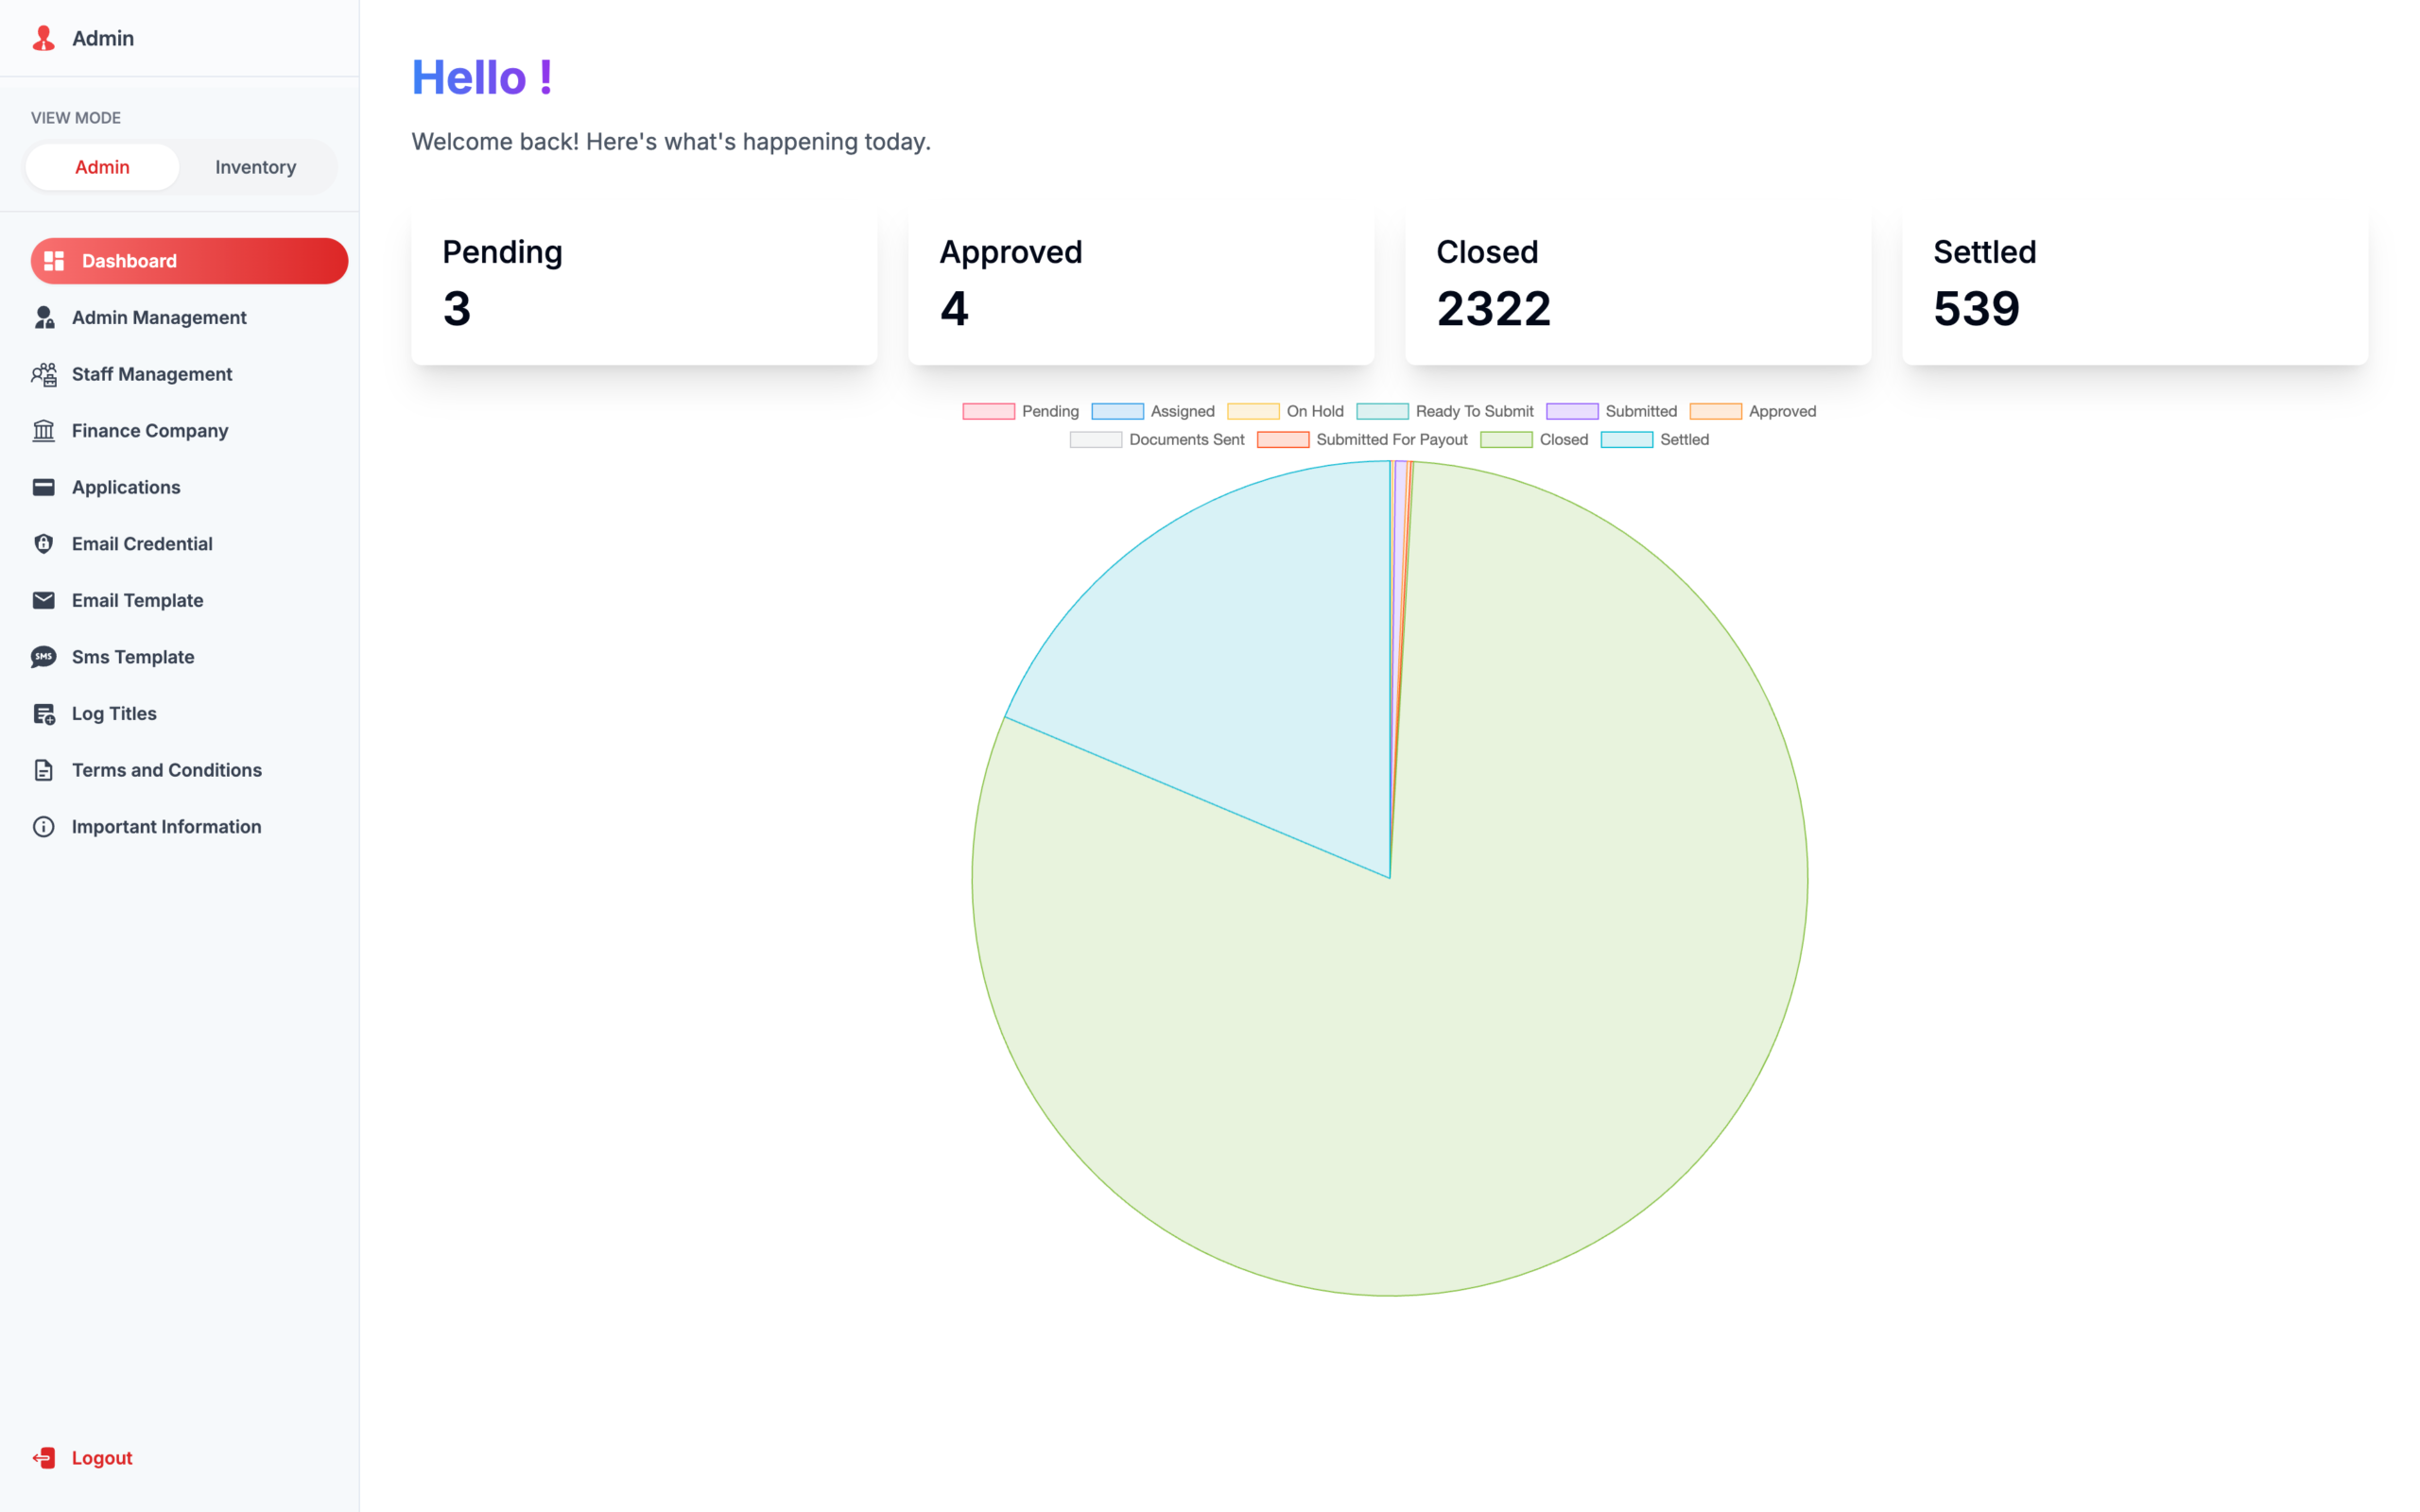Toggle the Closed legend swatch
Image resolution: width=2420 pixels, height=1512 pixels.
click(1506, 440)
